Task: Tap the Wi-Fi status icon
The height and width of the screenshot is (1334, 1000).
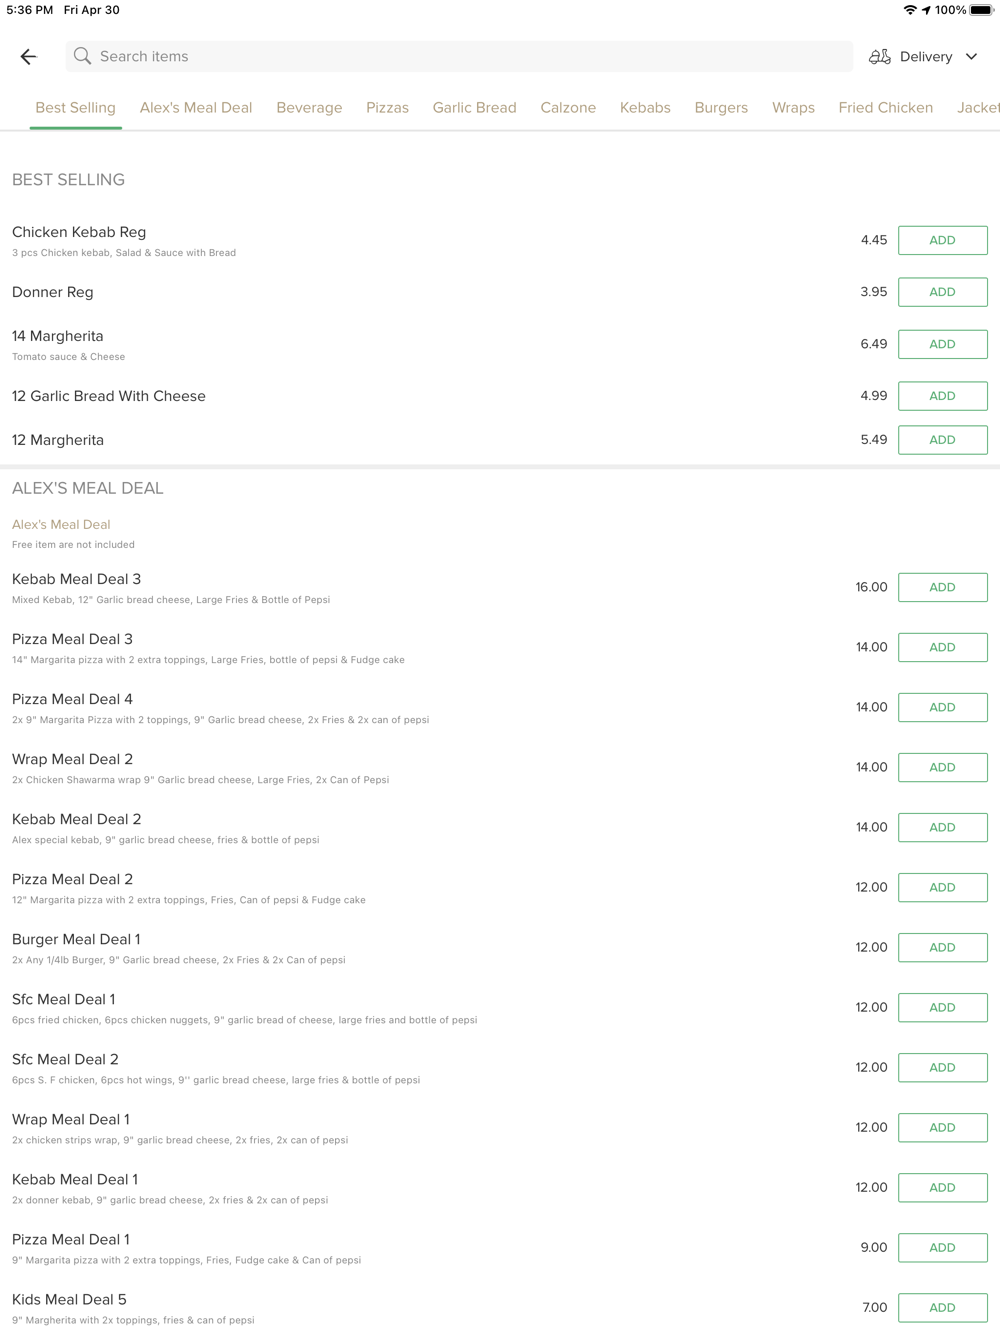Action: point(910,10)
